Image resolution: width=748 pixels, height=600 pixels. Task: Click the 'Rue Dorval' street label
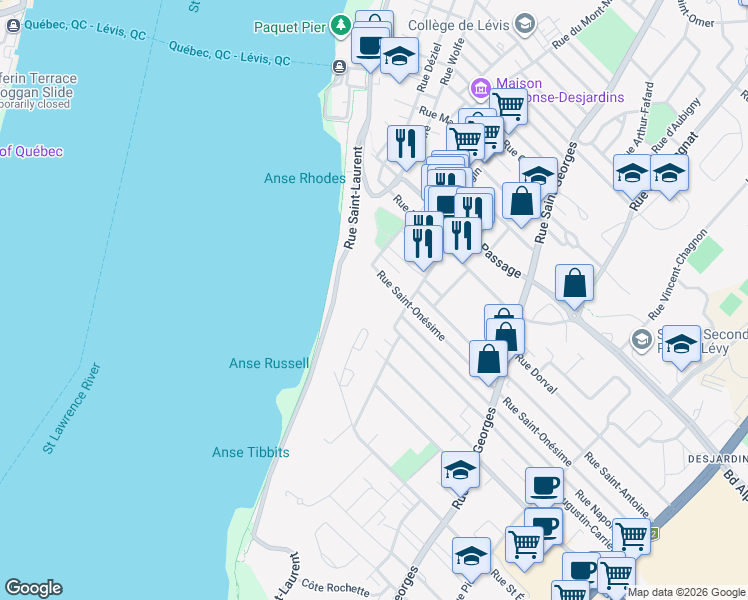click(x=537, y=375)
